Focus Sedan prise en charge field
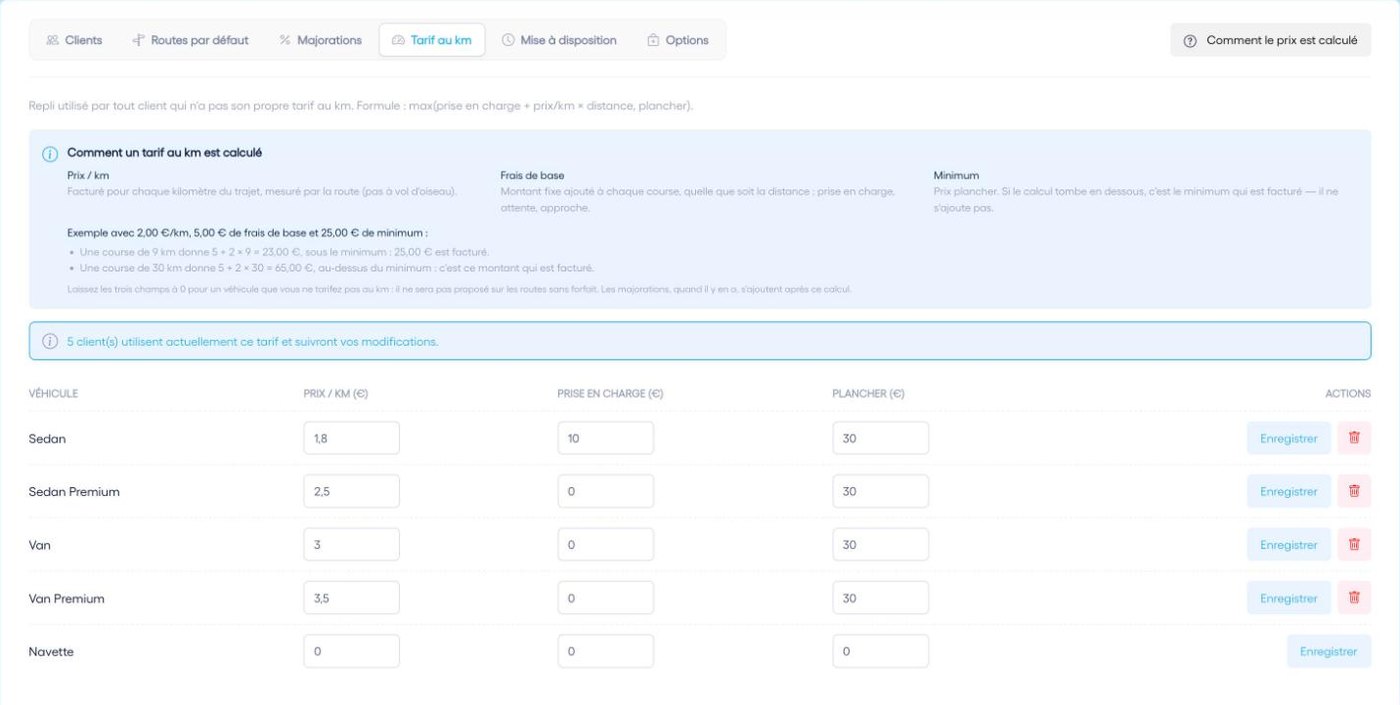Image resolution: width=1400 pixels, height=705 pixels. pyautogui.click(x=606, y=438)
